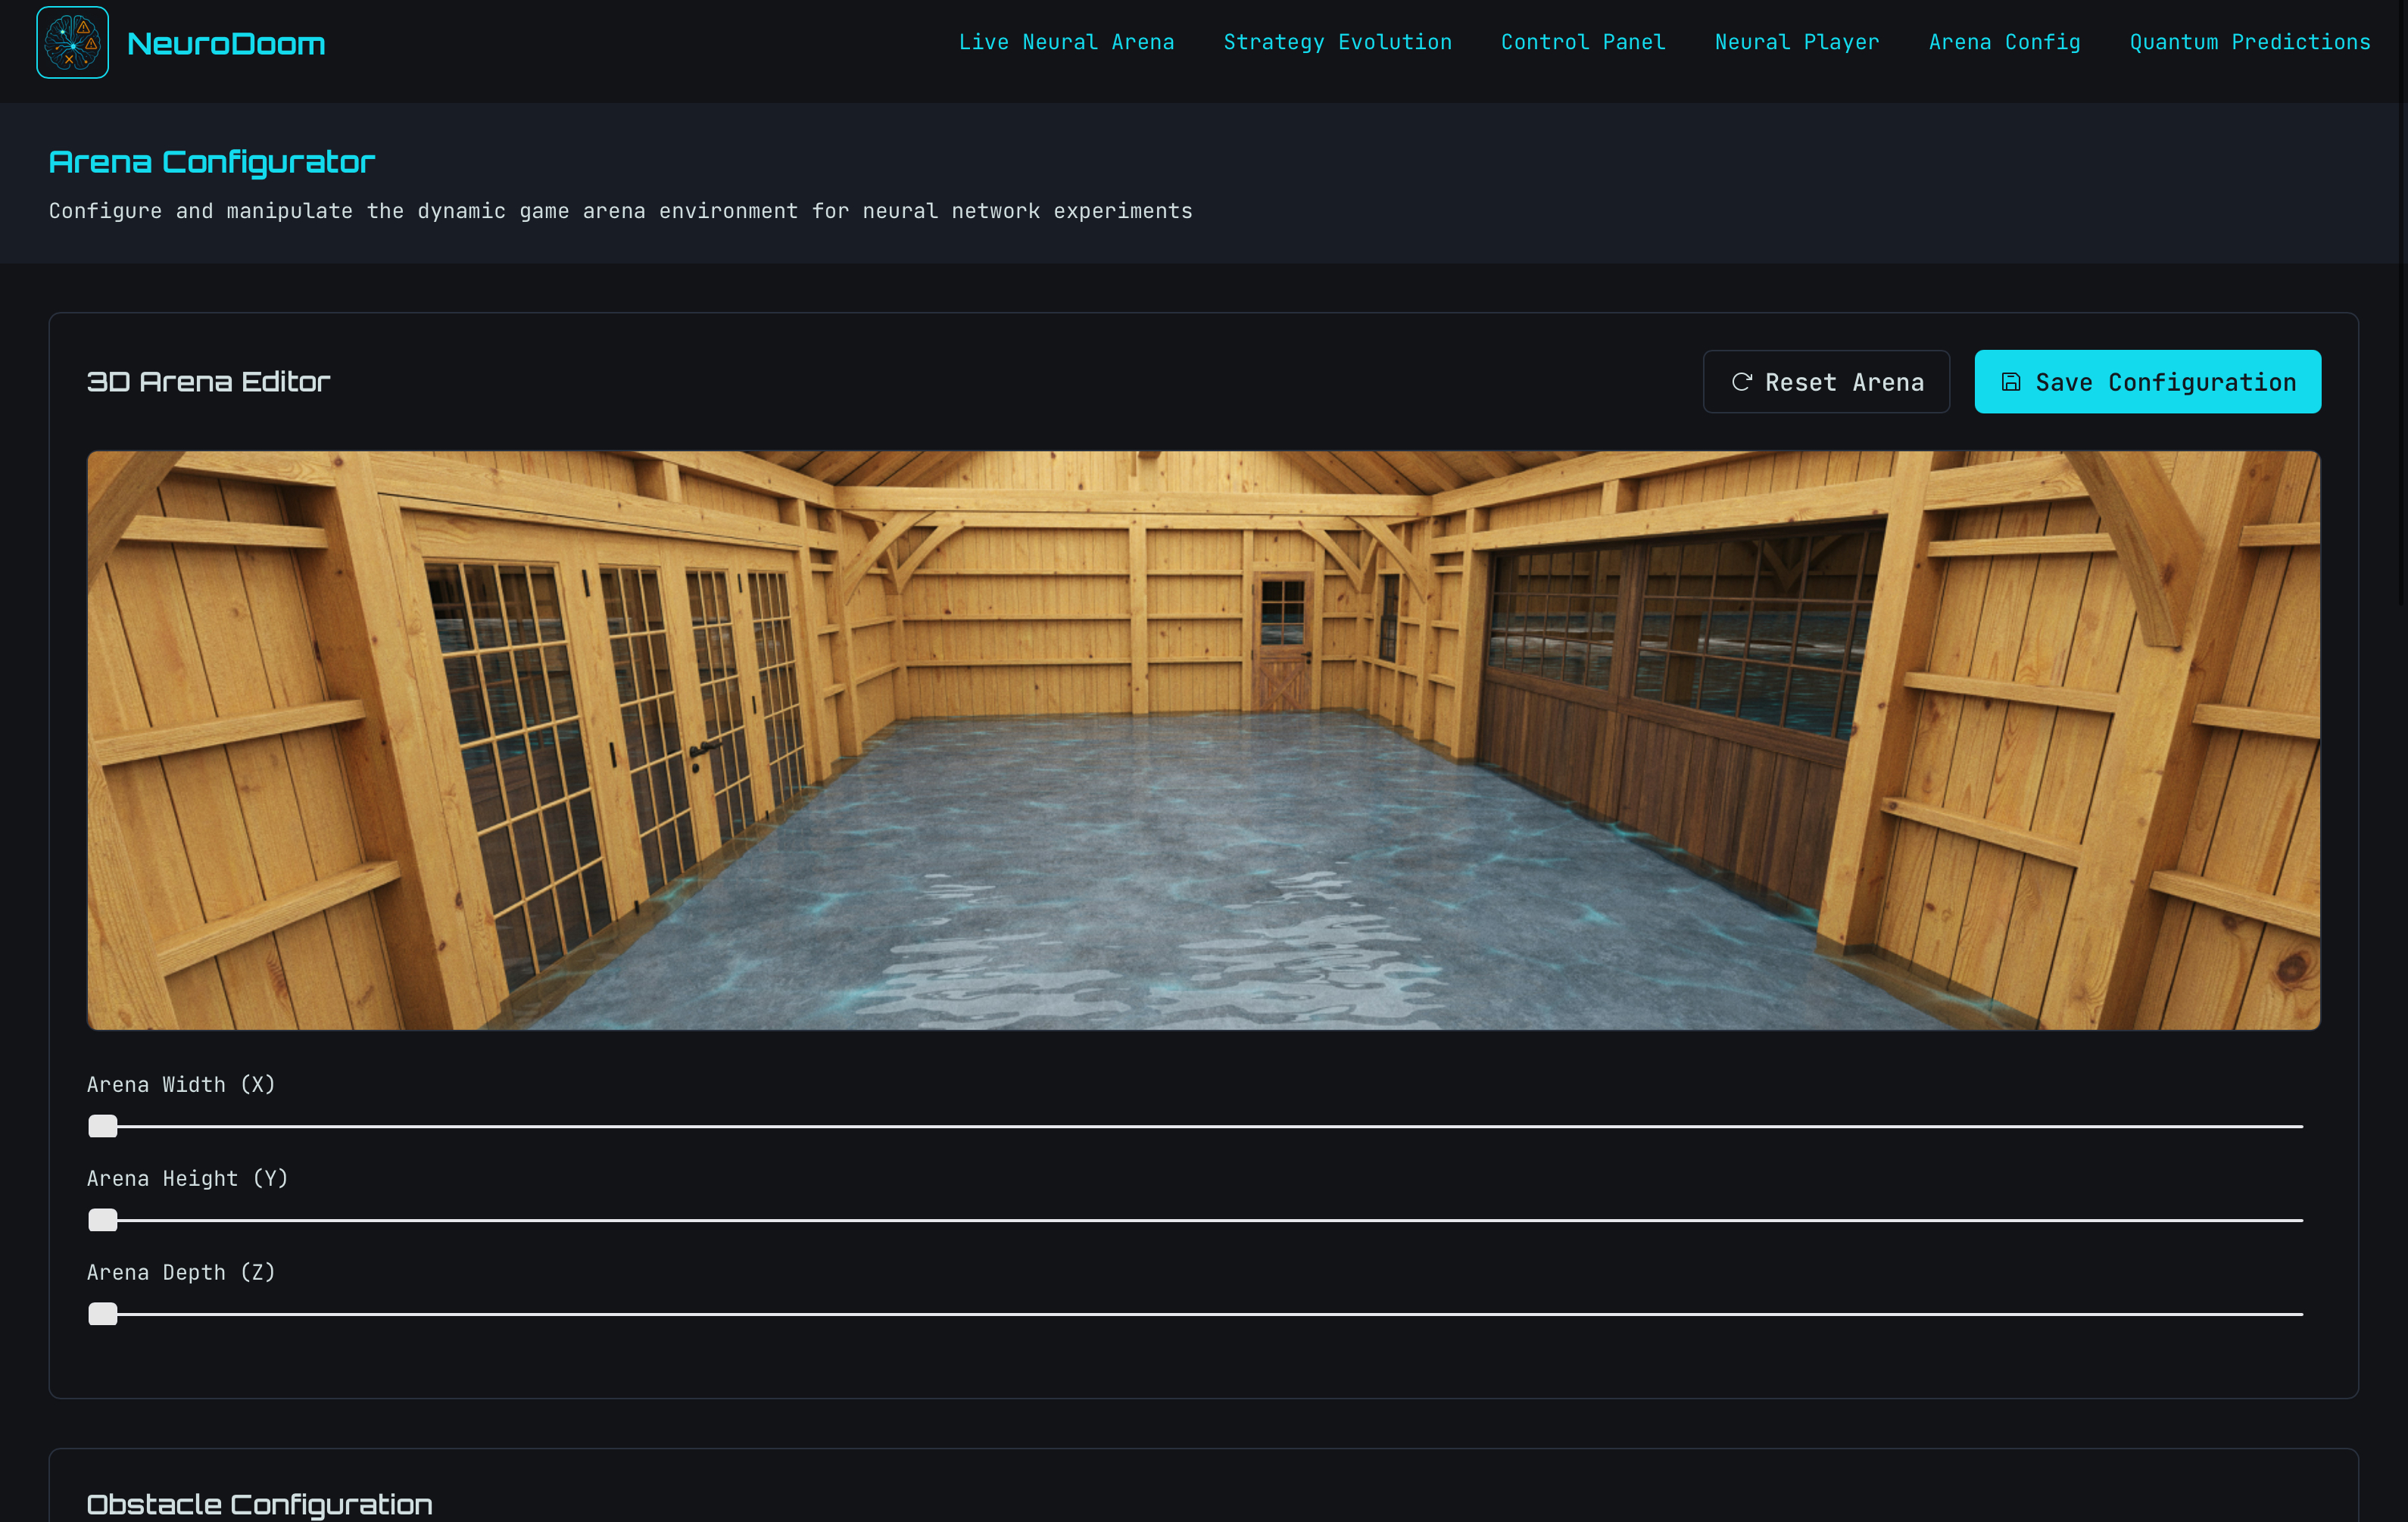This screenshot has height=1522, width=2408.
Task: Open the Live Neural Arena page
Action: (1066, 42)
